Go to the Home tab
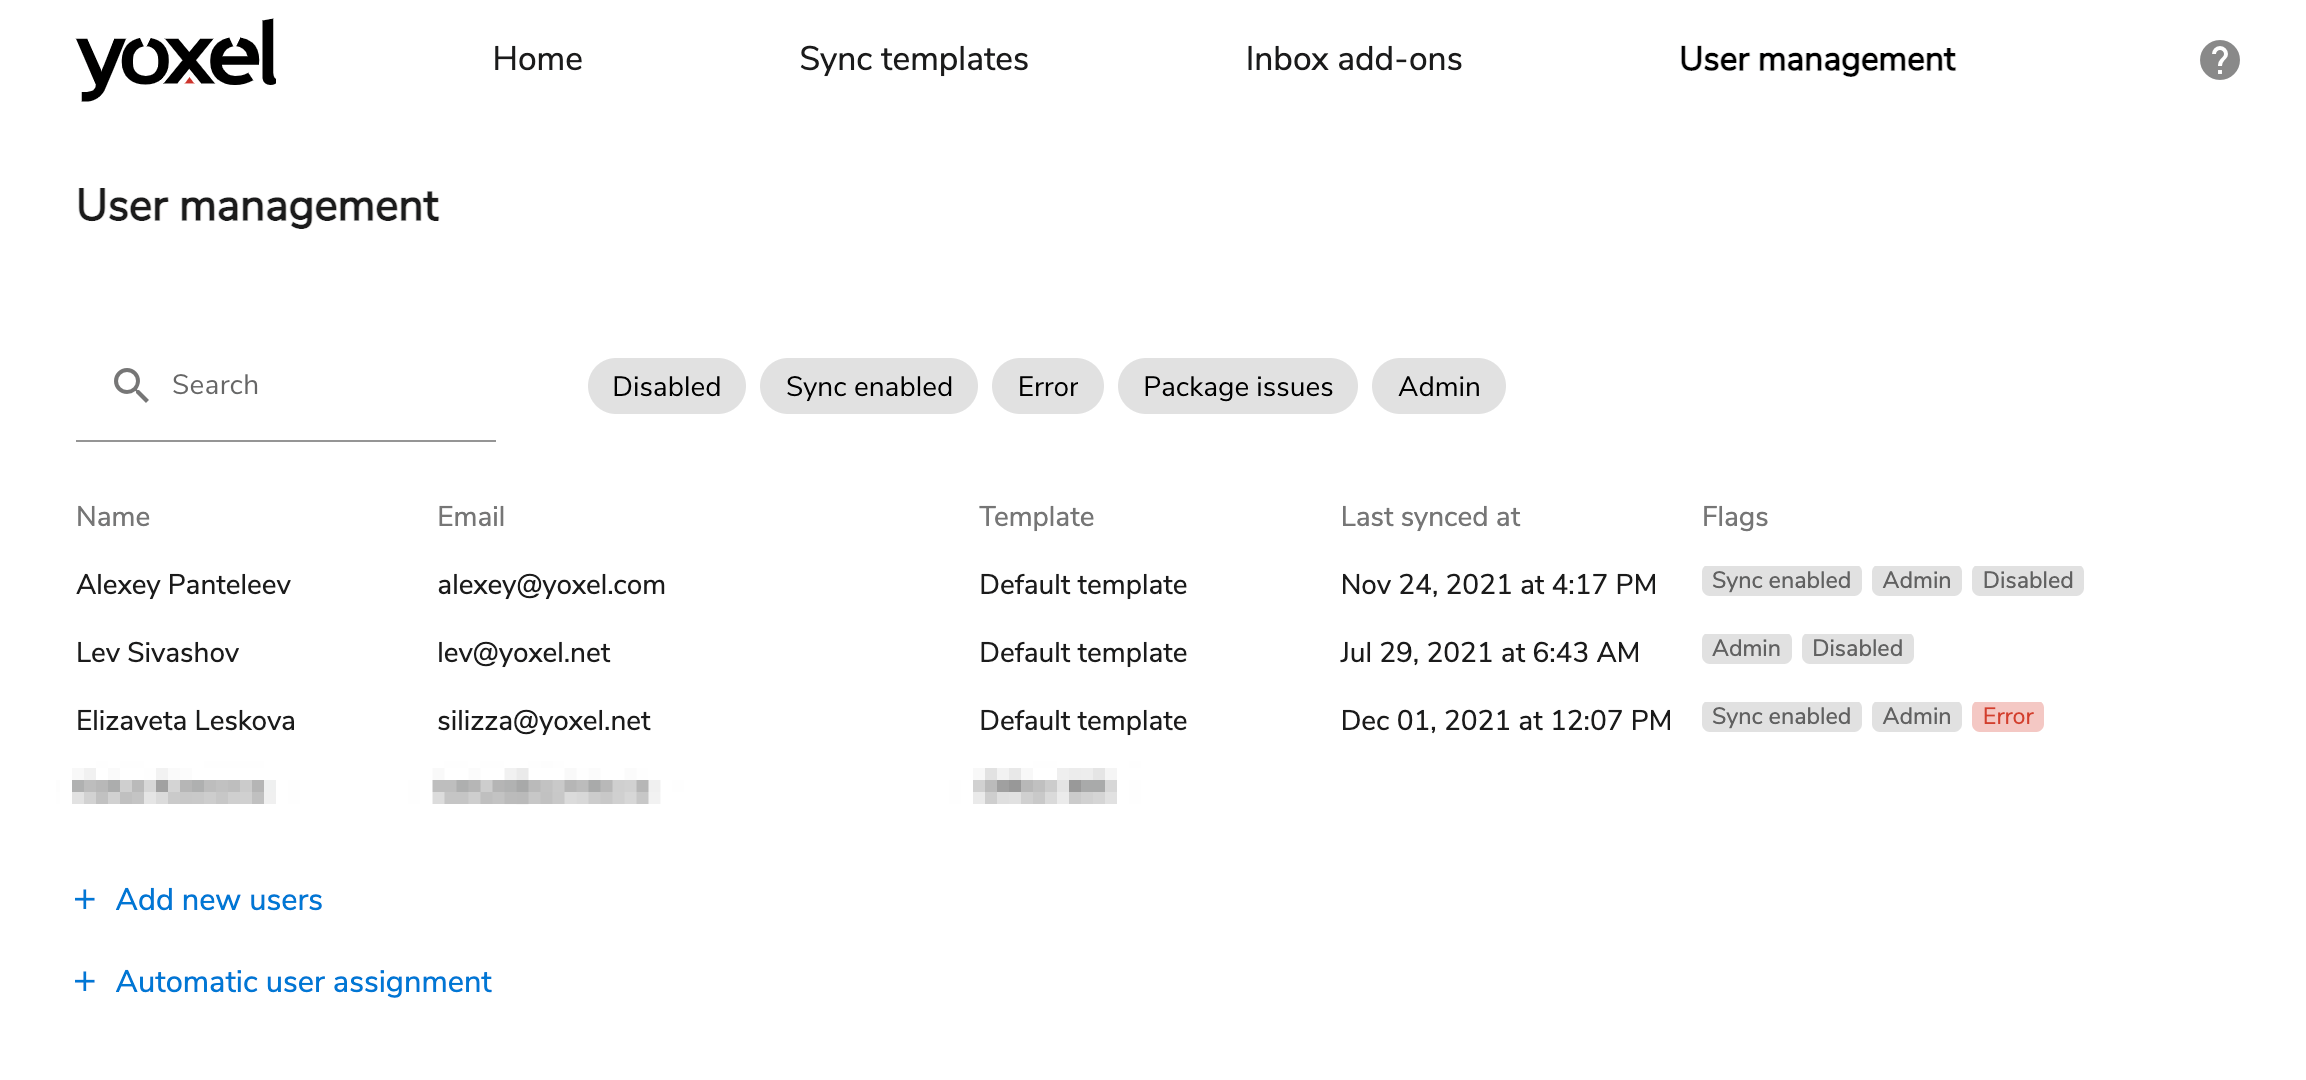2306x1080 pixels. pos(537,59)
